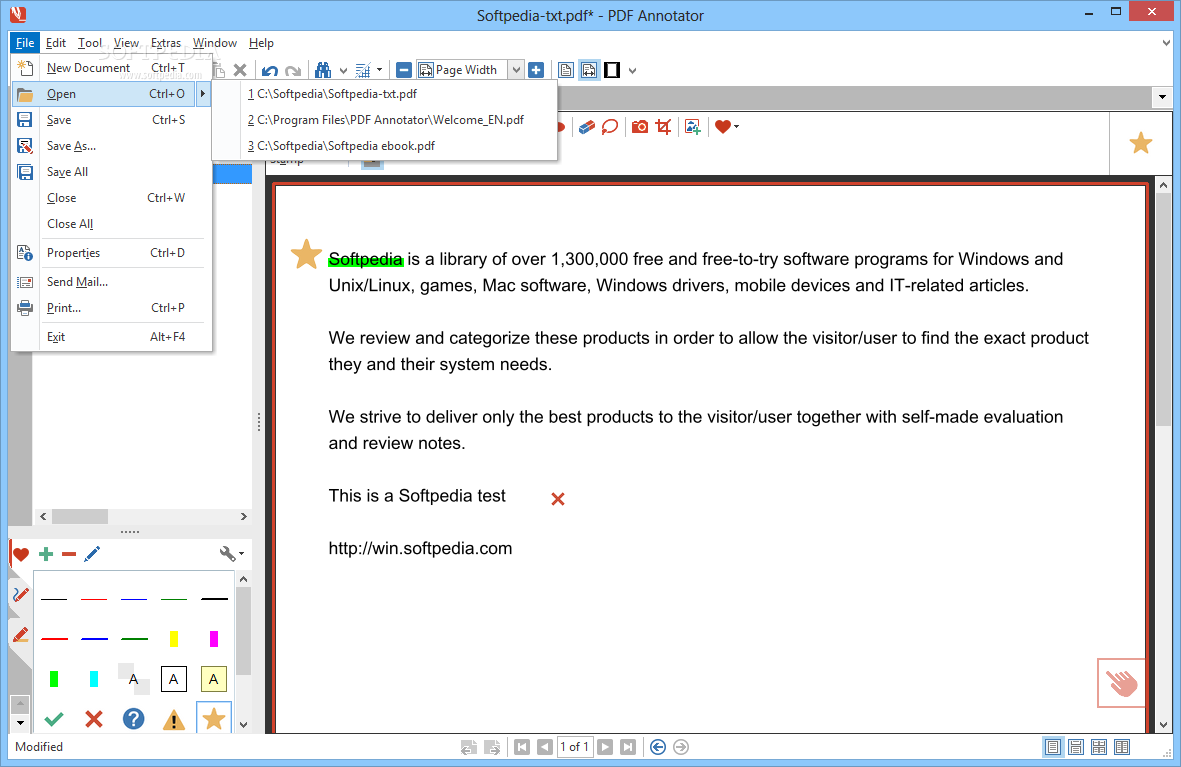Select the blue question mark stamp

point(133,719)
